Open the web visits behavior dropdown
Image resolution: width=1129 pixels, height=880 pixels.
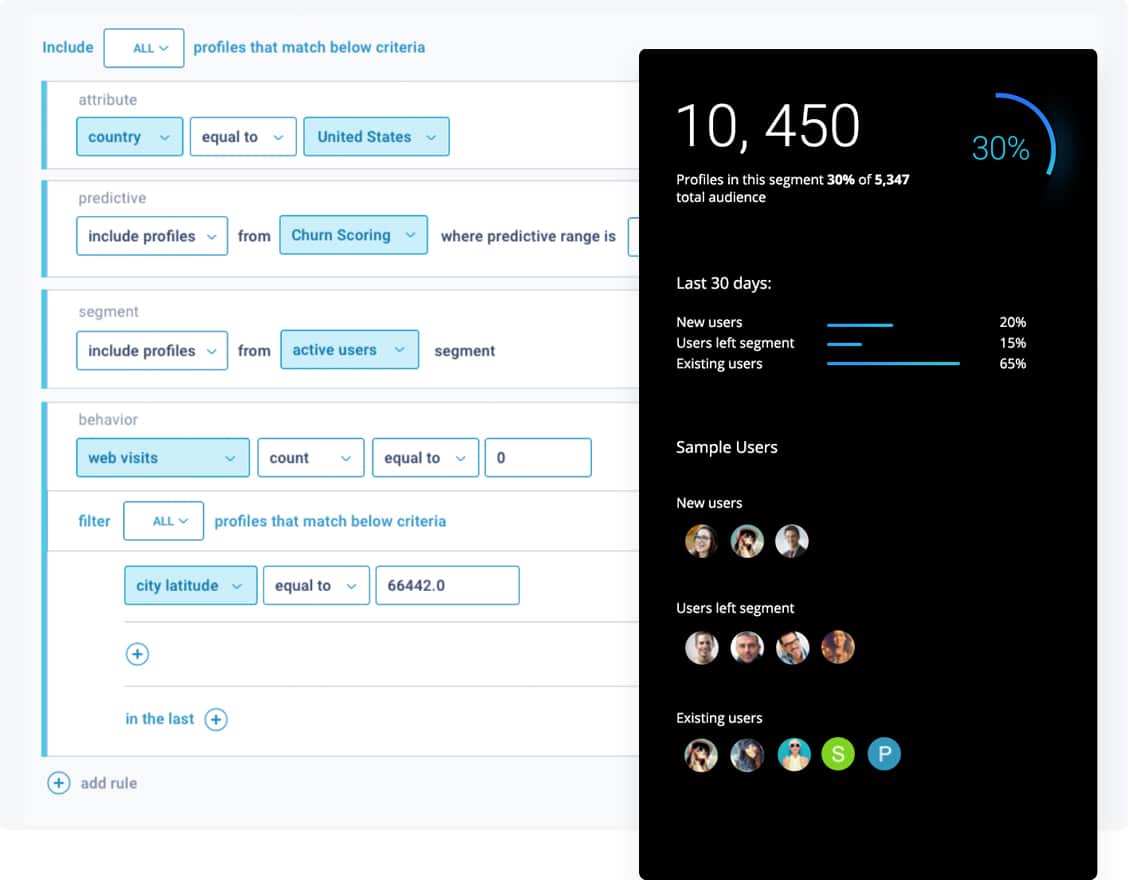(163, 458)
